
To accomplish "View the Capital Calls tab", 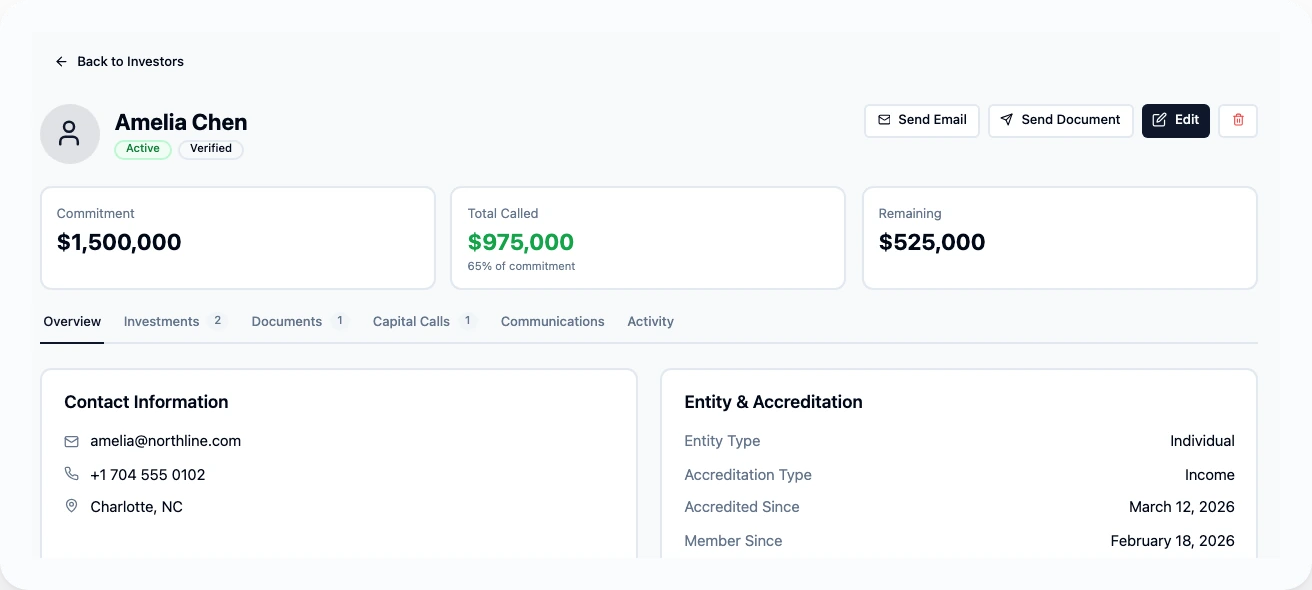I will tap(424, 322).
